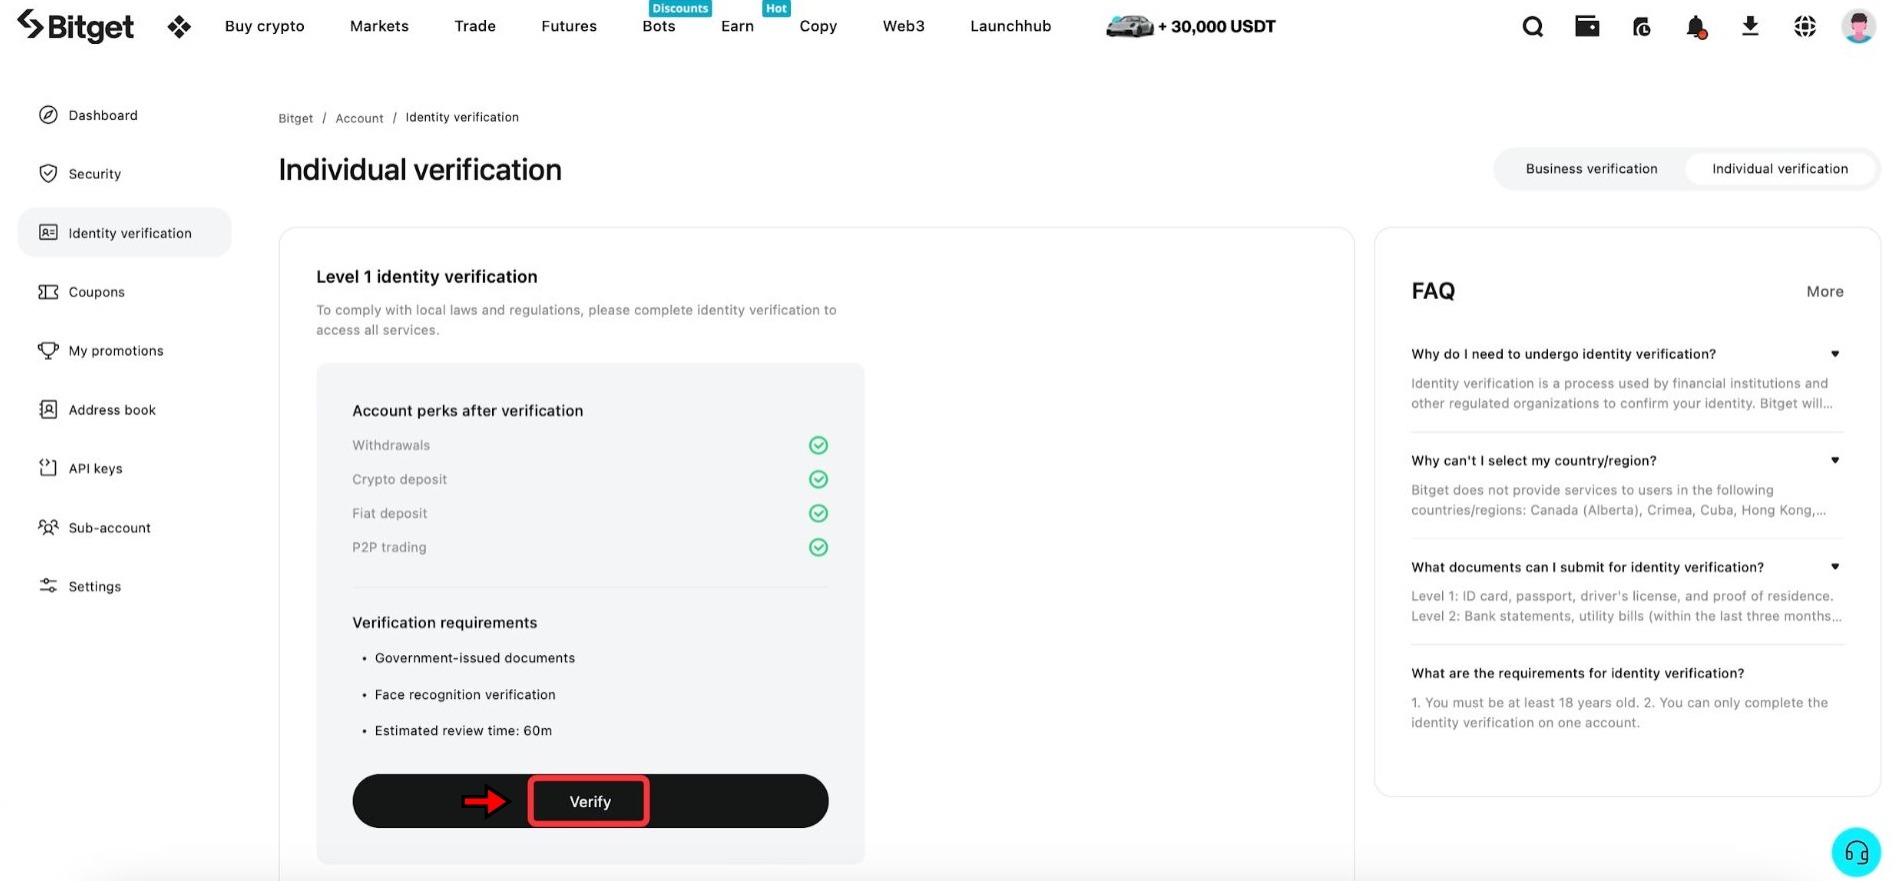Open My promotions in the sidebar
This screenshot has height=881, width=1893.
116,351
